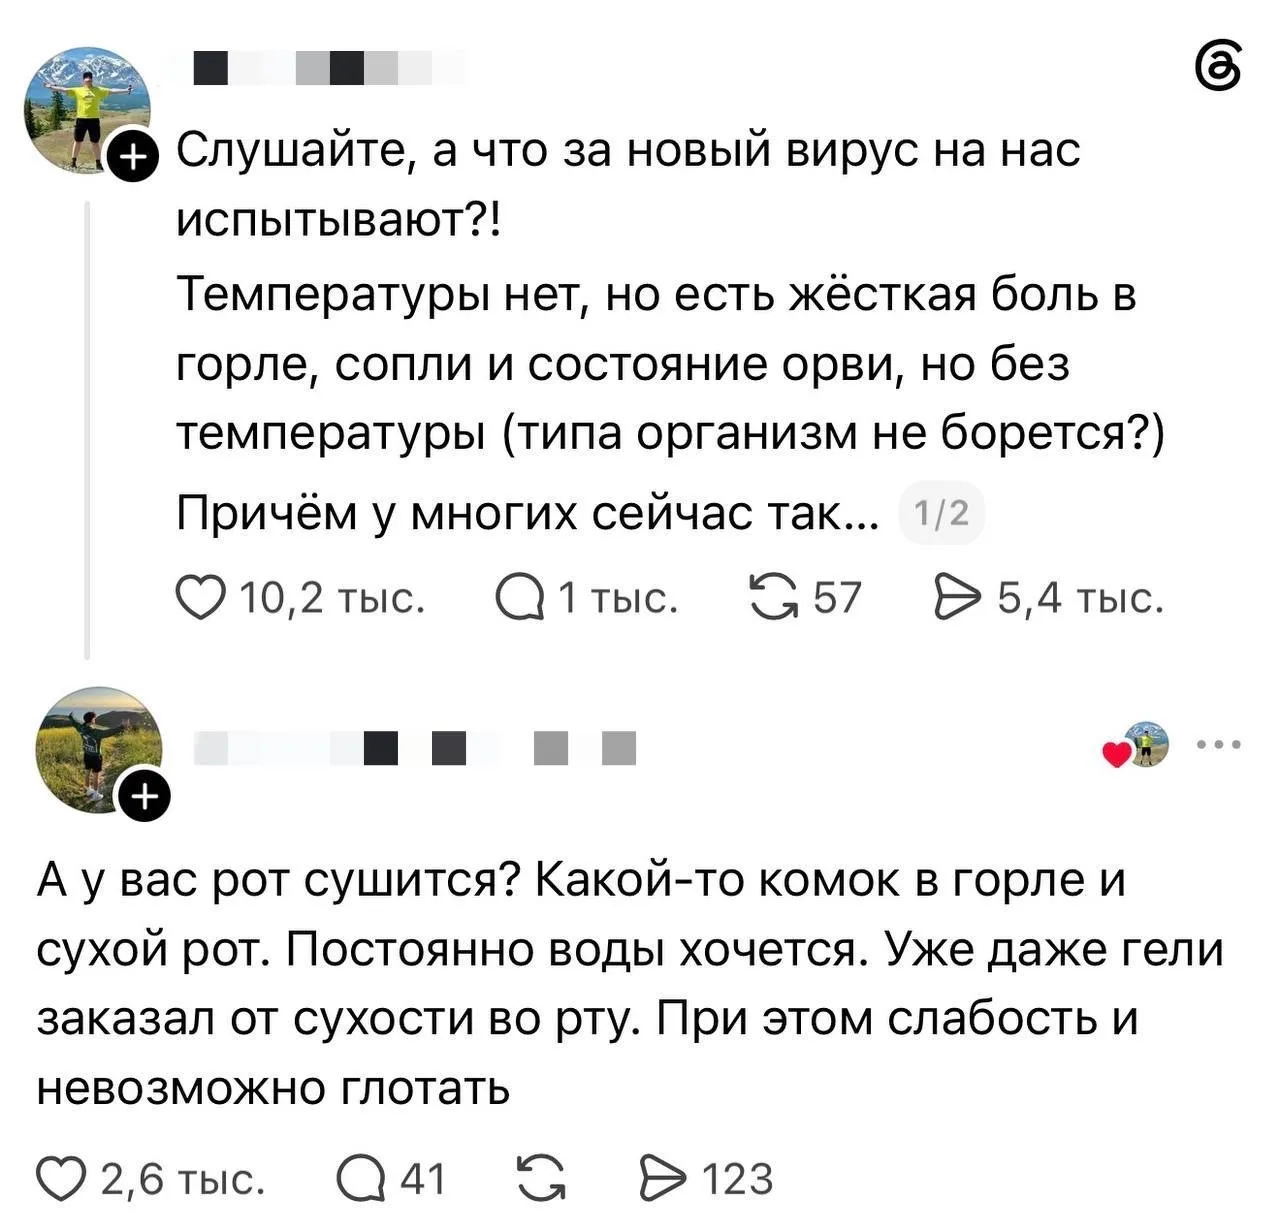Expand the post via 1/2 page indicator

pyautogui.click(x=942, y=514)
